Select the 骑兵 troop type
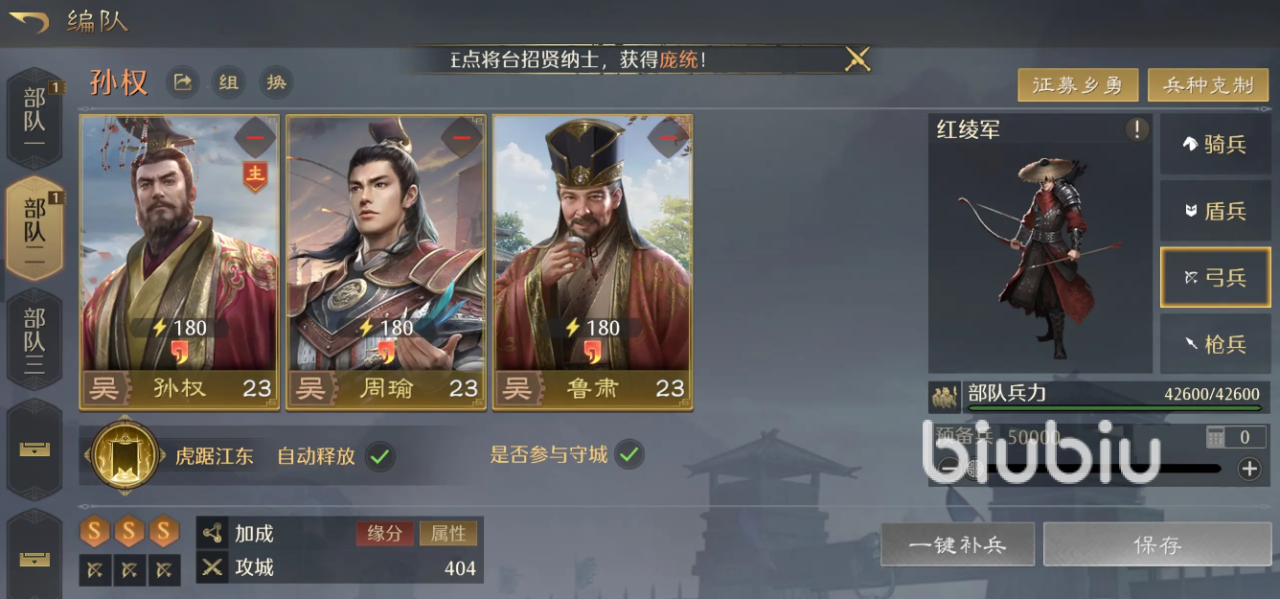 coord(1215,144)
